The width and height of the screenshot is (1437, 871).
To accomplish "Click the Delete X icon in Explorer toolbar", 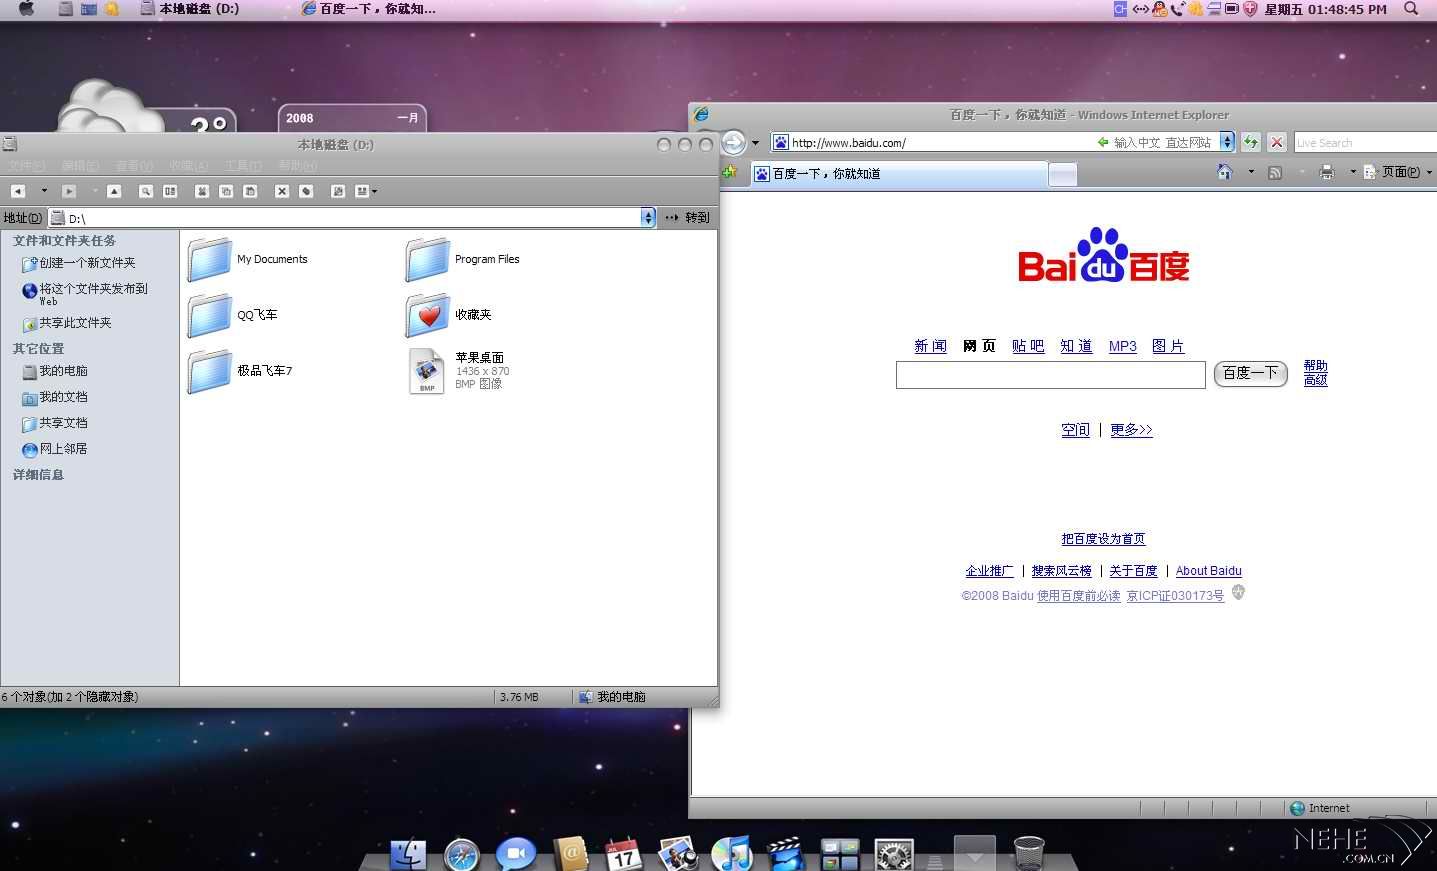I will pos(282,191).
